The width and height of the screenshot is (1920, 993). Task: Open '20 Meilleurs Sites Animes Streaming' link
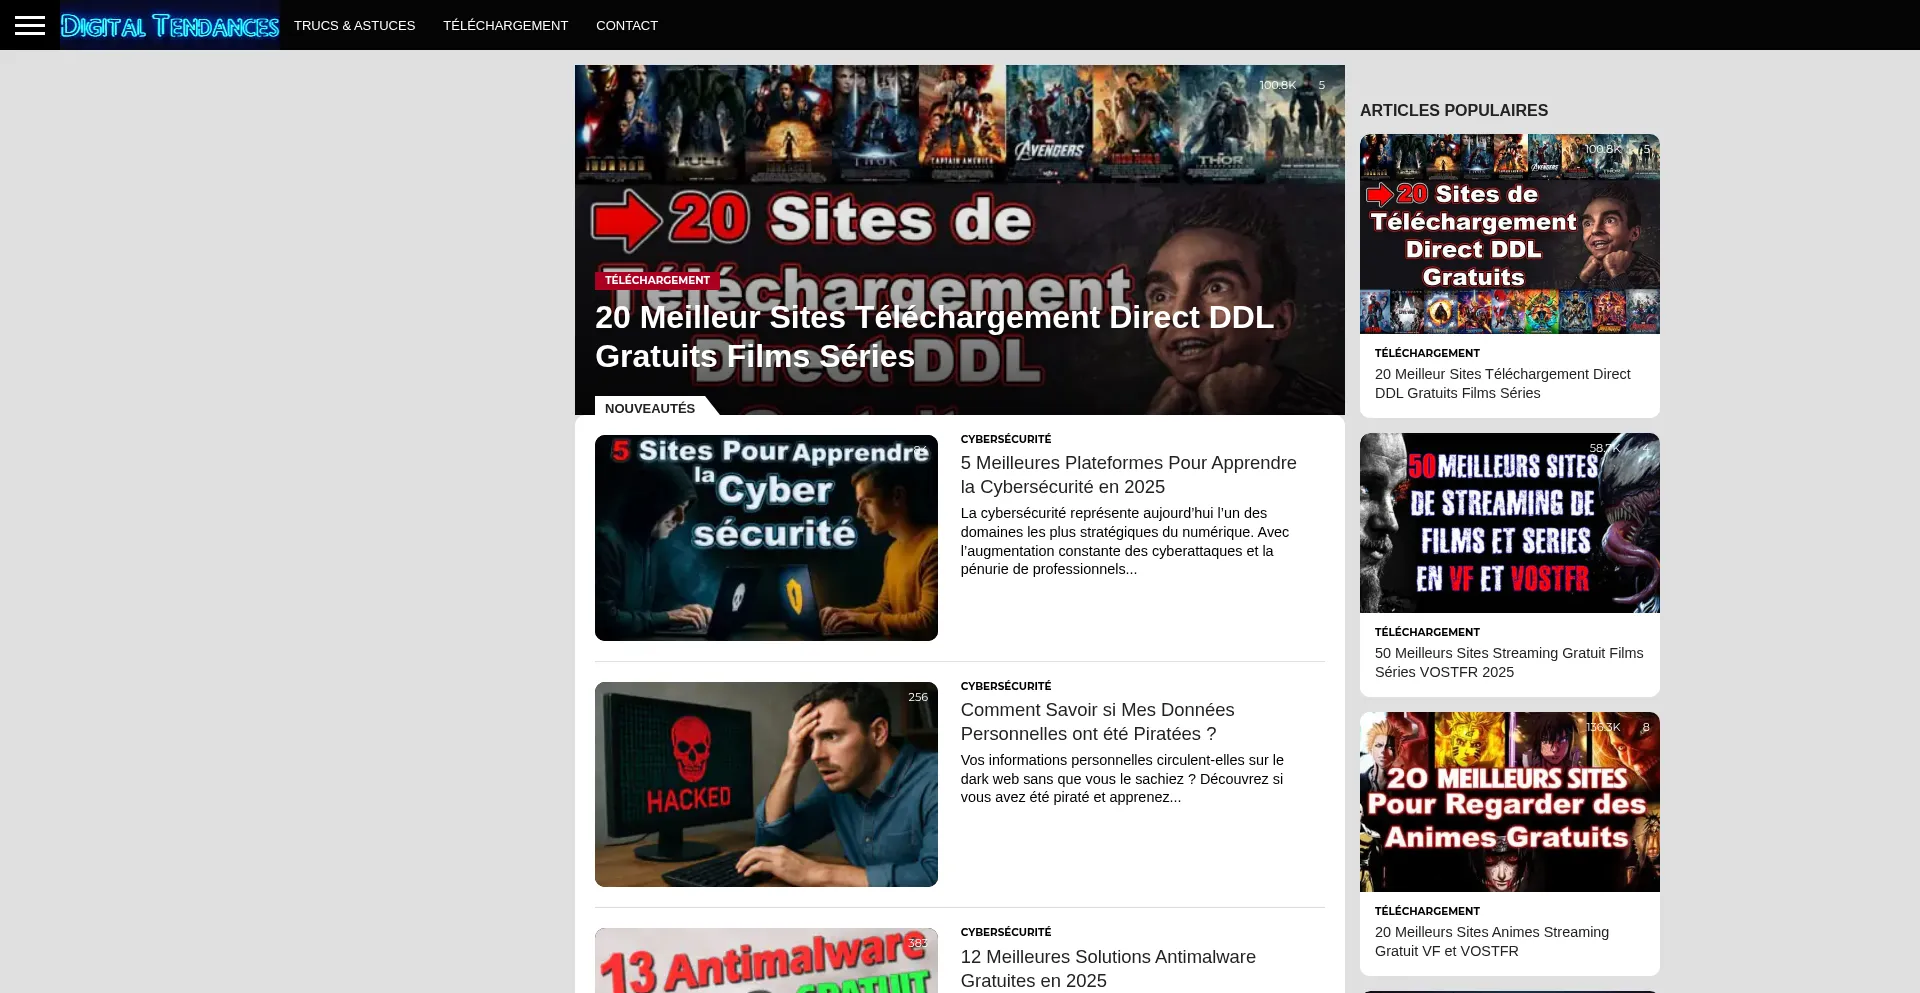[x=1491, y=941]
